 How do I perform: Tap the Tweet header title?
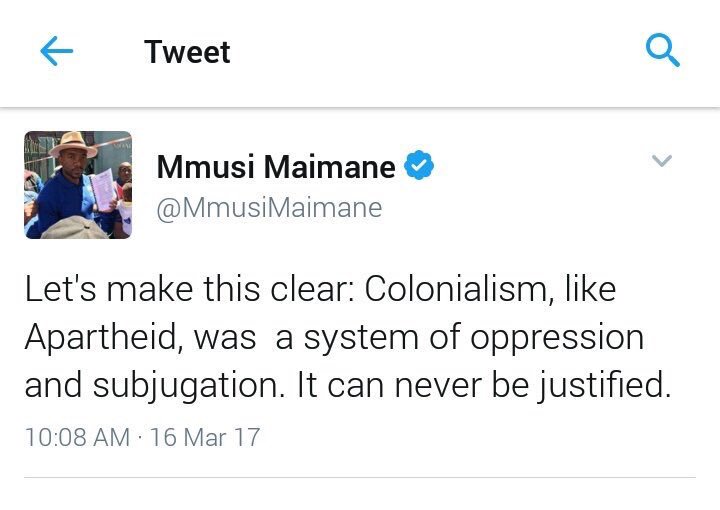point(187,52)
